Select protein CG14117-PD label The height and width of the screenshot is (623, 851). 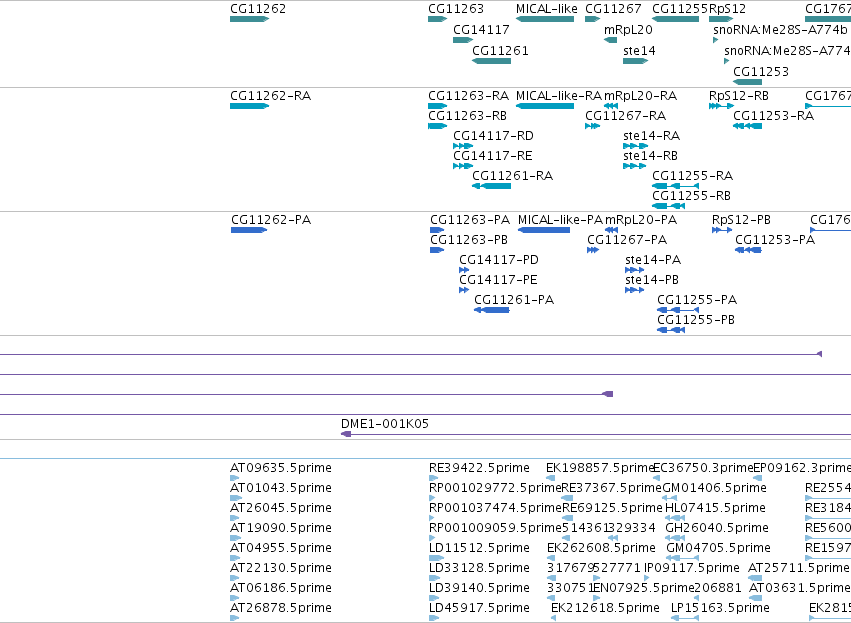pyautogui.click(x=499, y=260)
